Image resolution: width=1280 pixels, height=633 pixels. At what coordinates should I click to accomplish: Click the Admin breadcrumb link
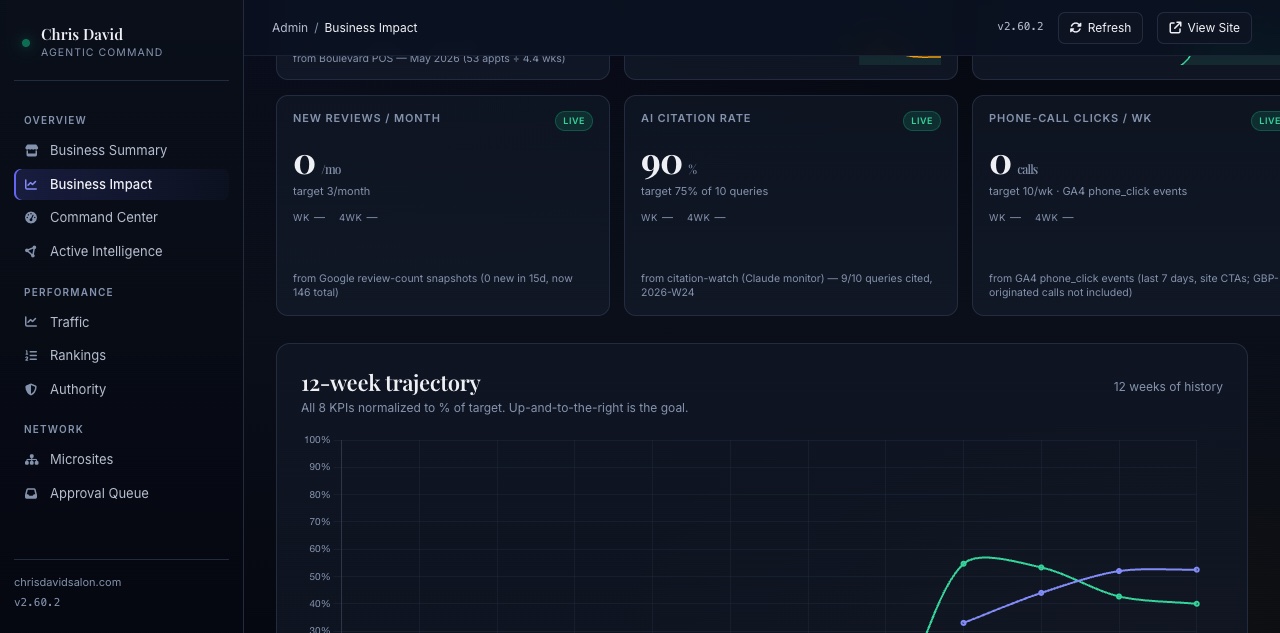click(290, 28)
